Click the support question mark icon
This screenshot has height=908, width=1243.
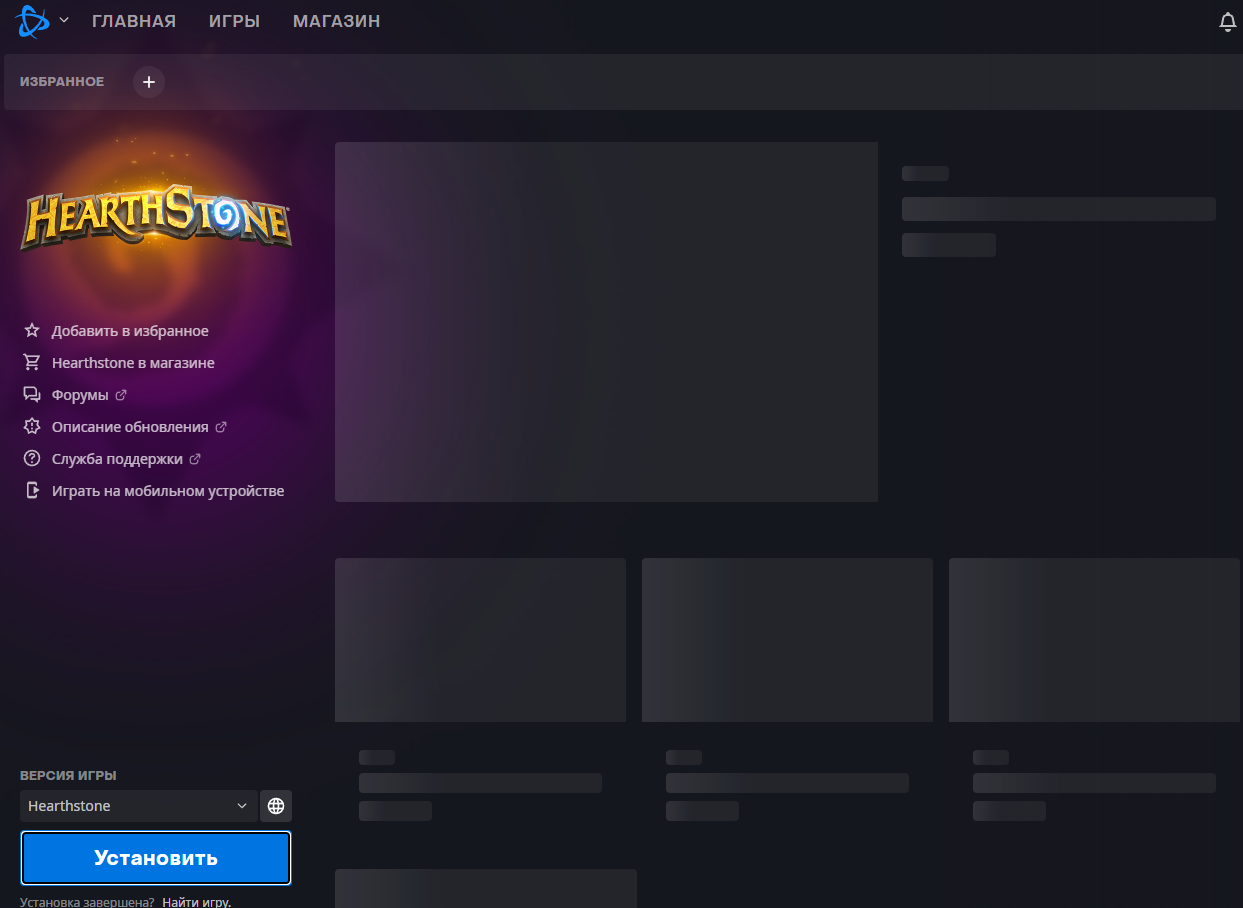point(32,458)
